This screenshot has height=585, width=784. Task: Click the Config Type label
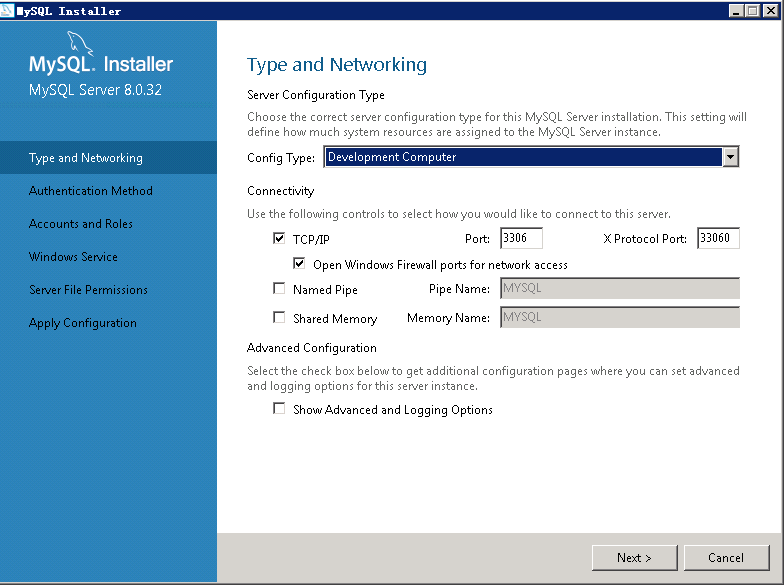280,158
